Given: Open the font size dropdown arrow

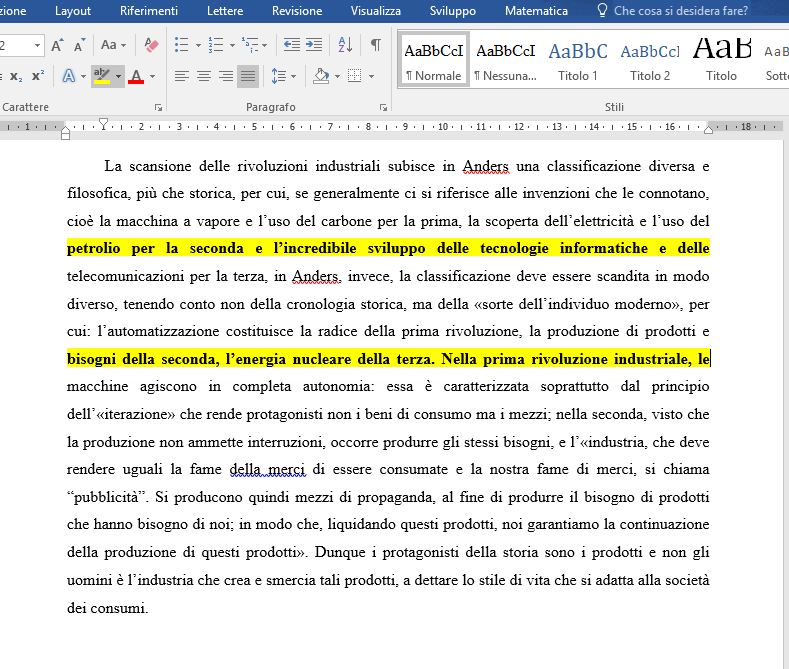Looking at the screenshot, I should point(37,45).
